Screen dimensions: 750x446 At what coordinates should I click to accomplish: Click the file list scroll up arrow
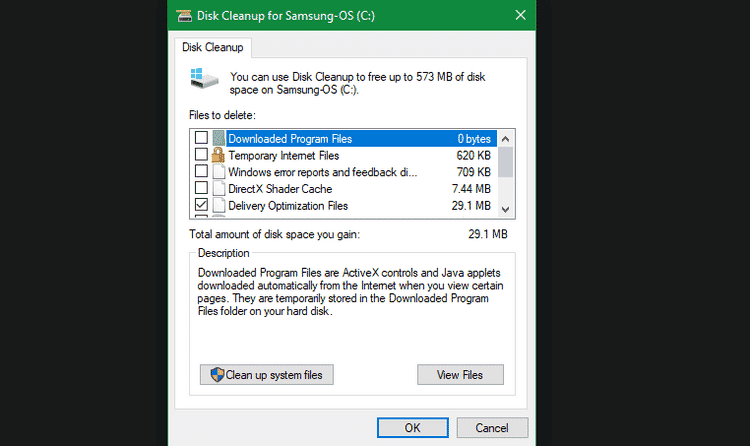pos(506,139)
